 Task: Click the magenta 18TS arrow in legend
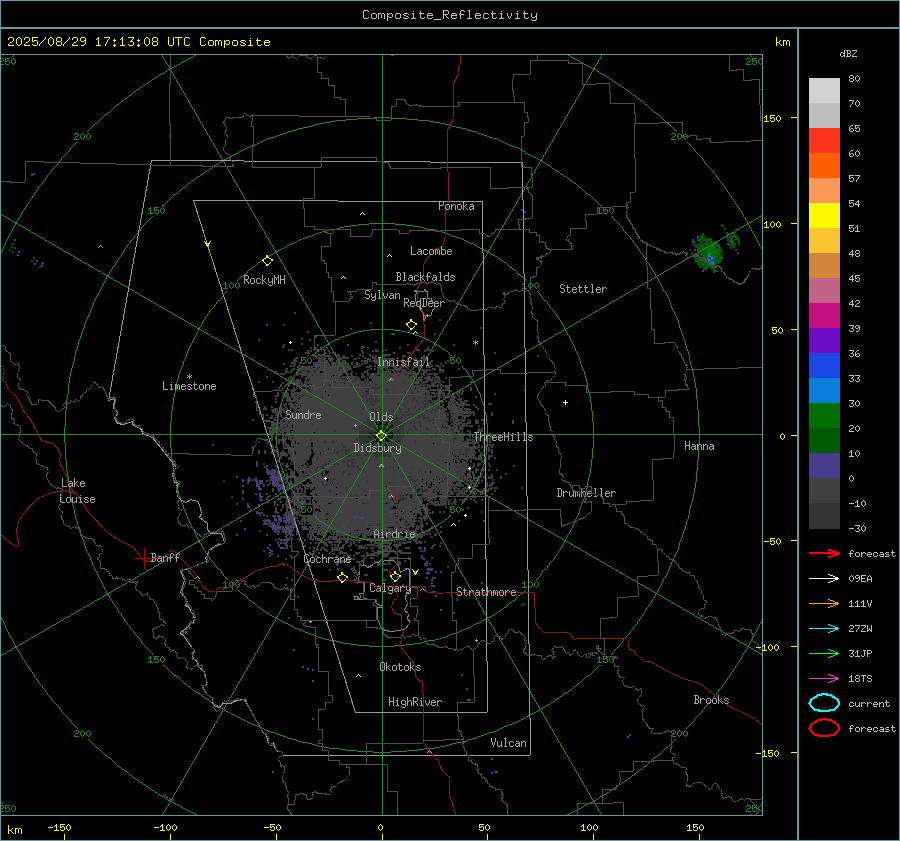[x=824, y=679]
